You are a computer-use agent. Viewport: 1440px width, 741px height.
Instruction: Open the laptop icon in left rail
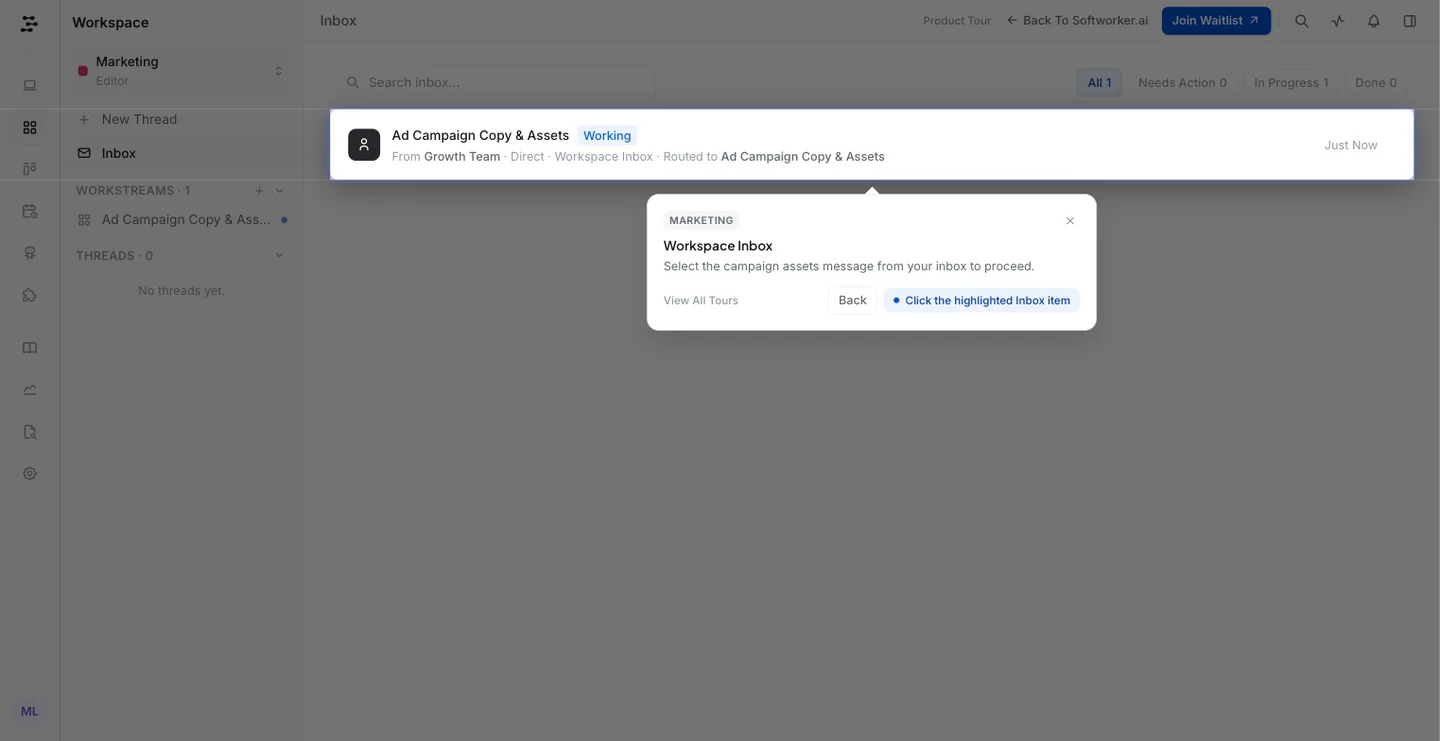tap(30, 86)
